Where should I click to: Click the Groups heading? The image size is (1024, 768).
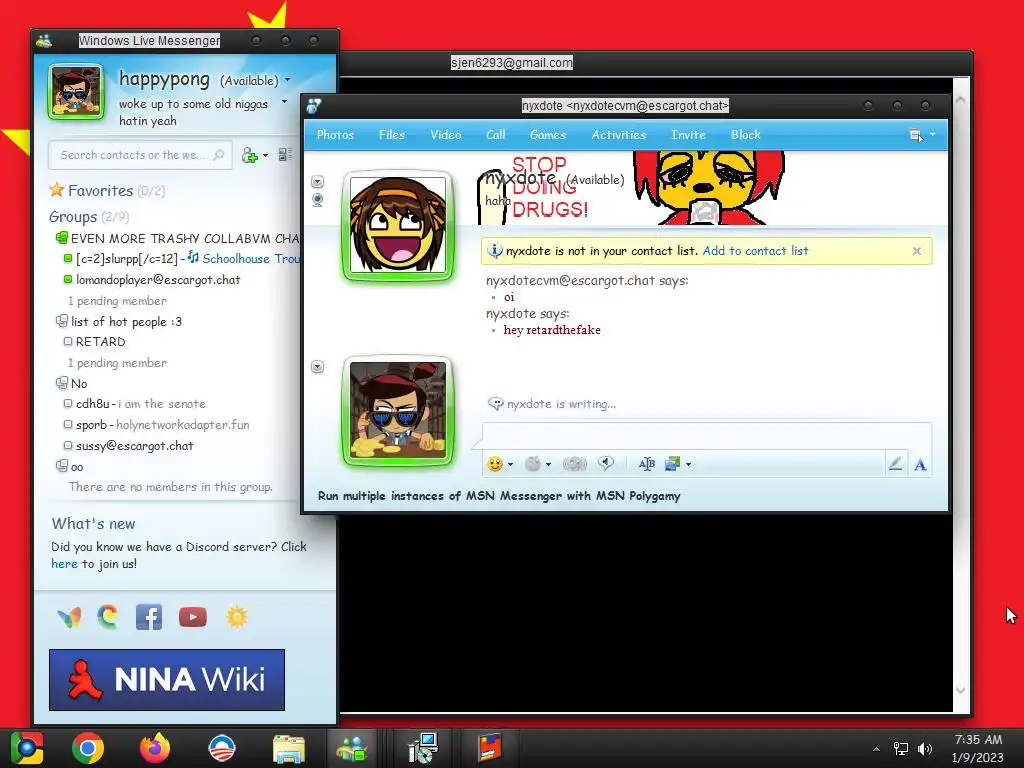pyautogui.click(x=72, y=217)
